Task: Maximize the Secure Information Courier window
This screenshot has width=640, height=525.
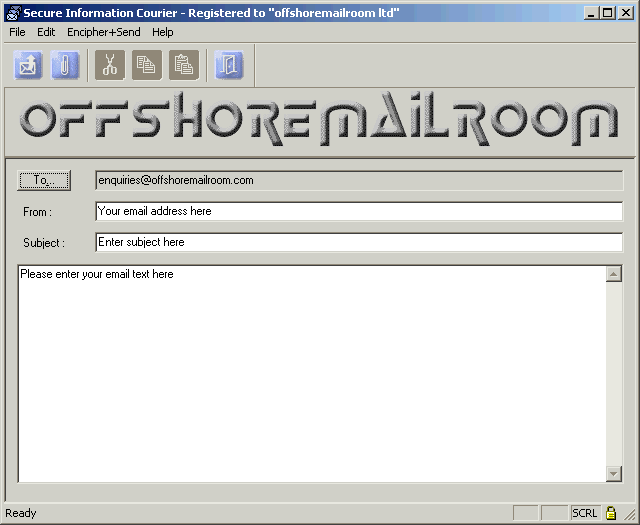Action: pyautogui.click(x=607, y=13)
